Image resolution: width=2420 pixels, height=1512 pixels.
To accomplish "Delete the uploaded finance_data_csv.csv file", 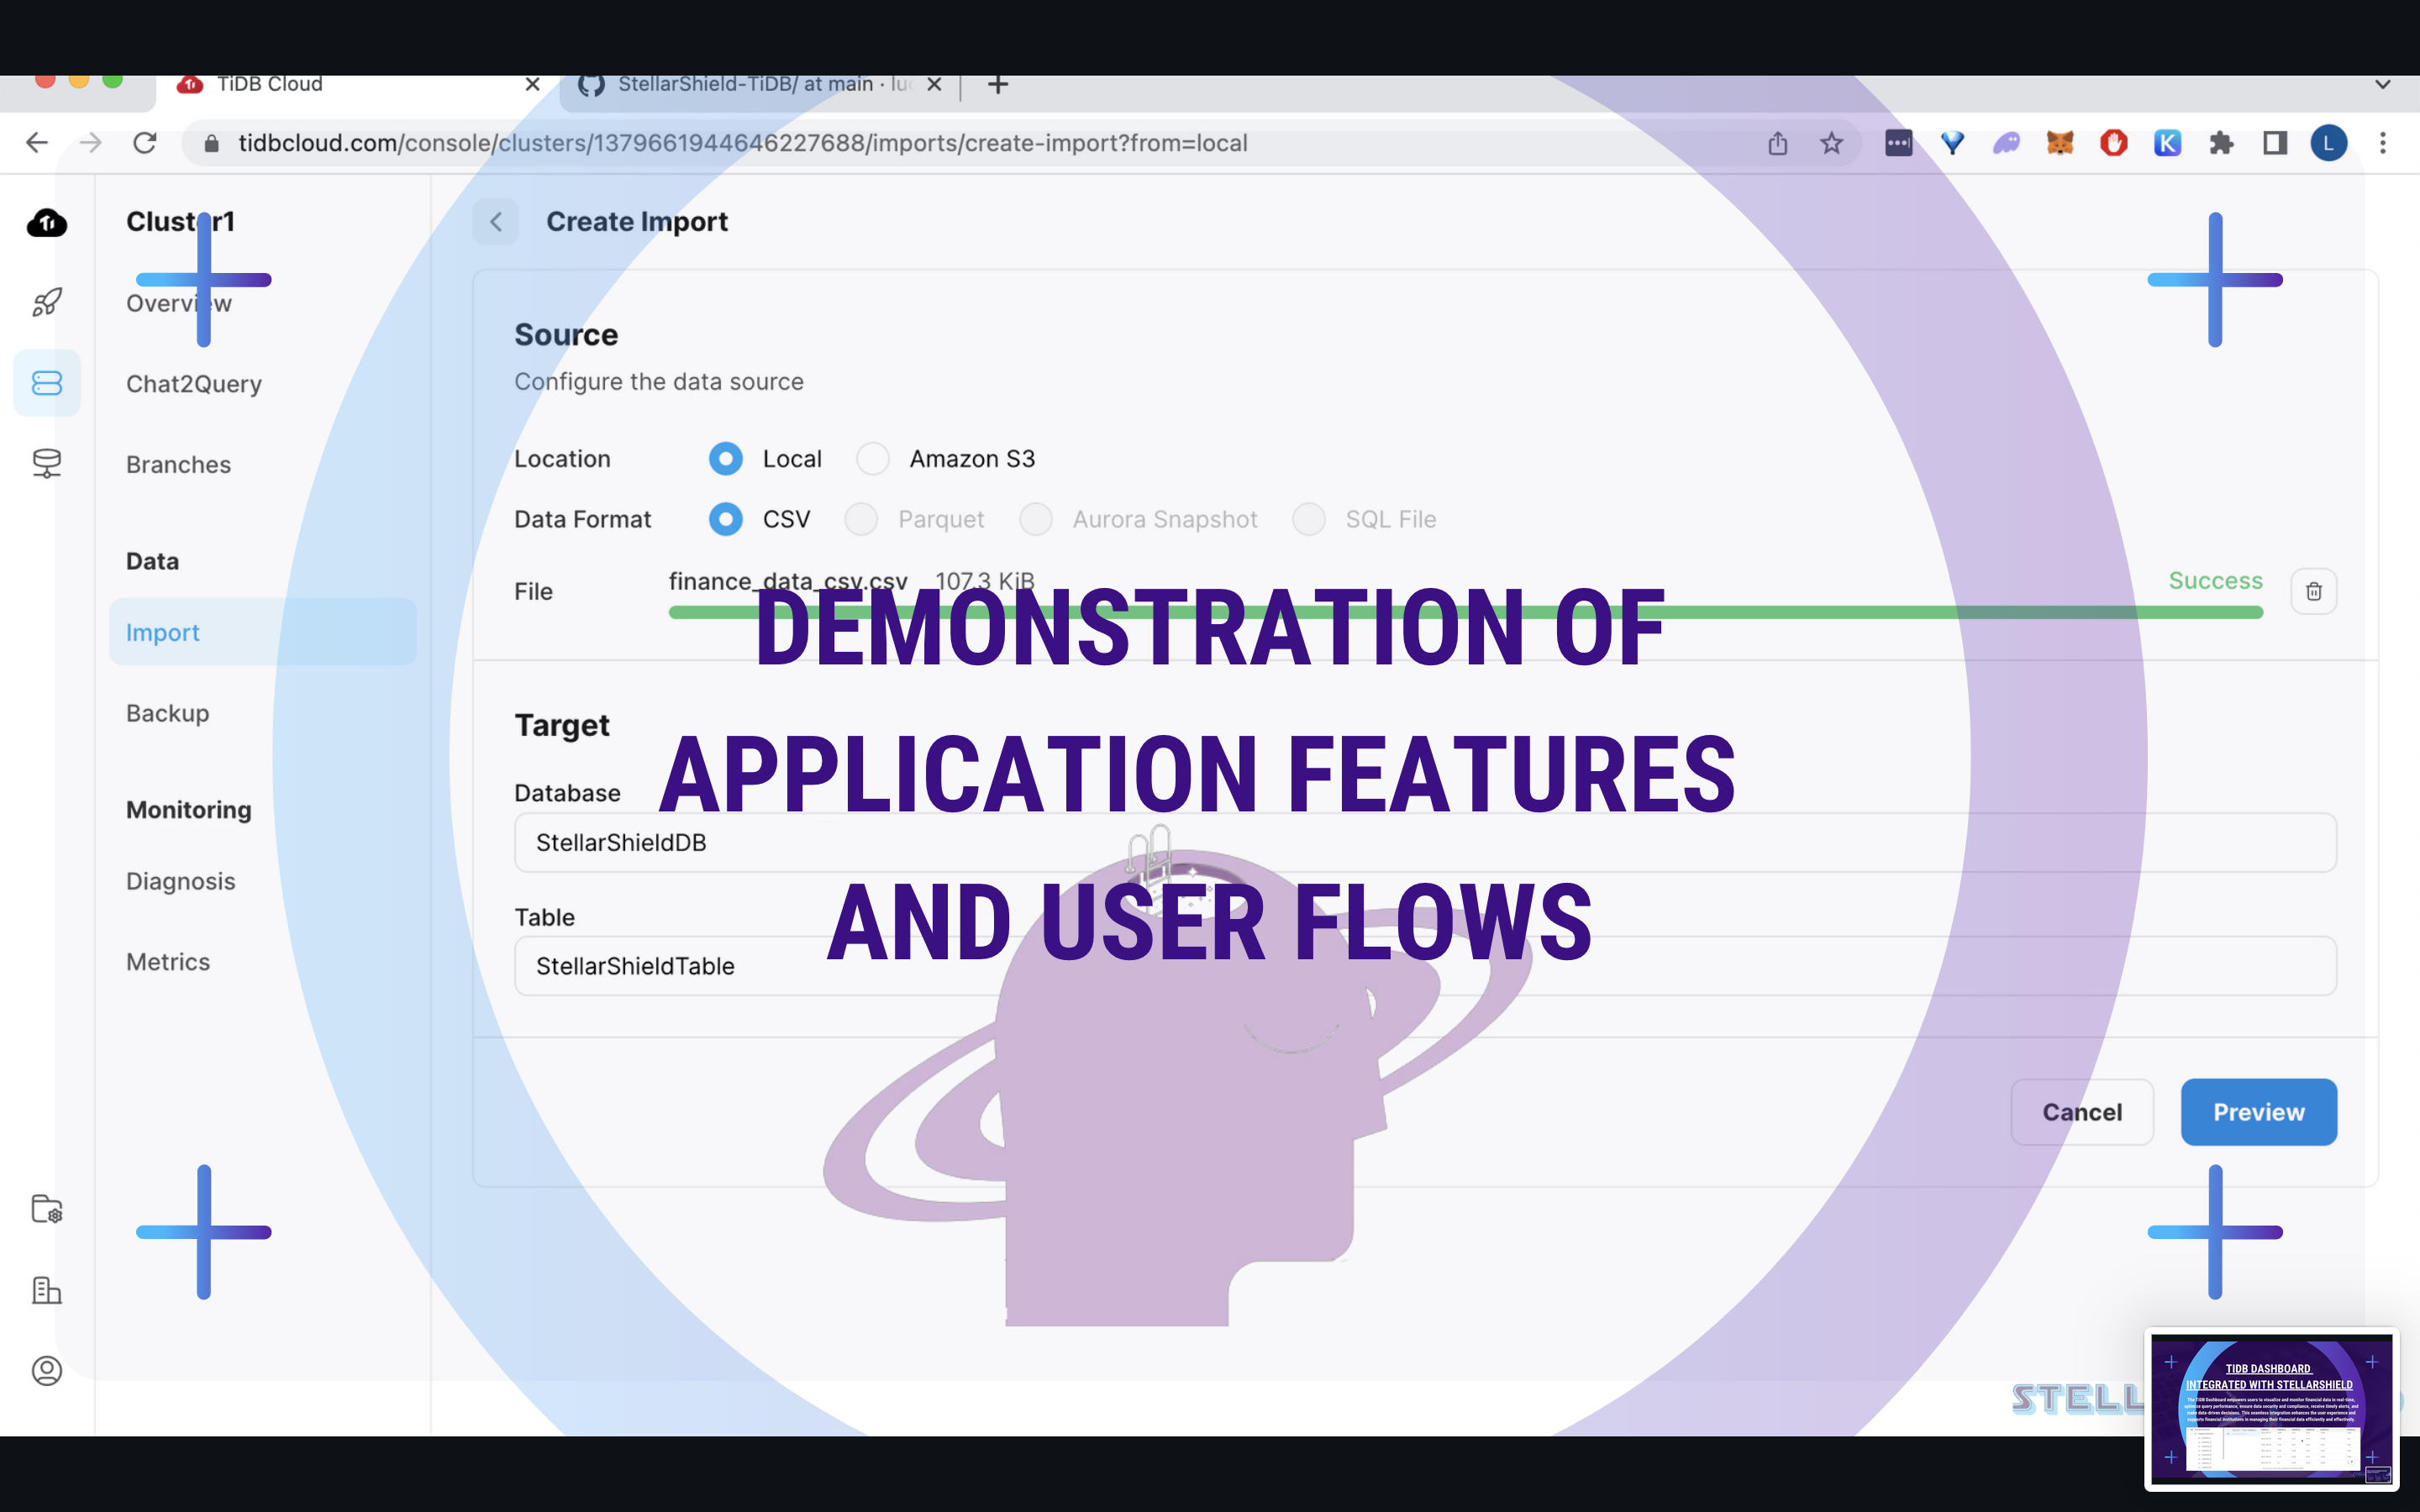I will click(2313, 592).
